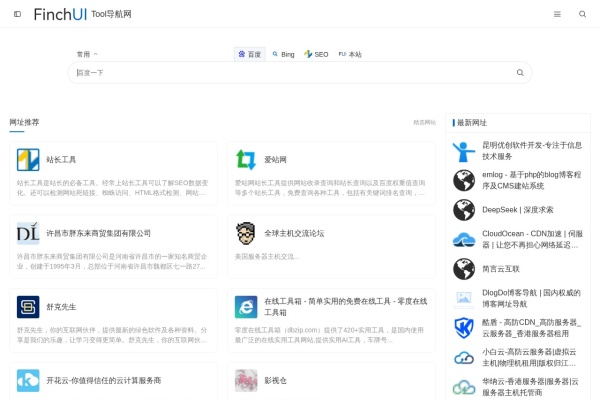This screenshot has height=400, width=600.
Task: Open DeepSeek | 深度求索 link
Action: 518,210
